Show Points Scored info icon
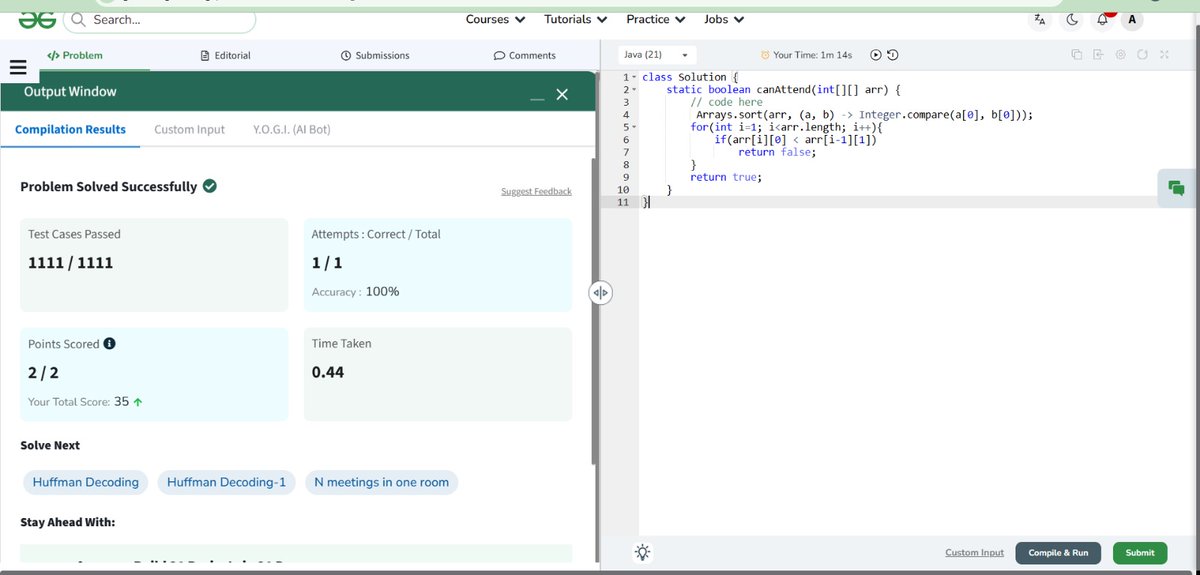The width and height of the screenshot is (1200, 575). tap(110, 343)
